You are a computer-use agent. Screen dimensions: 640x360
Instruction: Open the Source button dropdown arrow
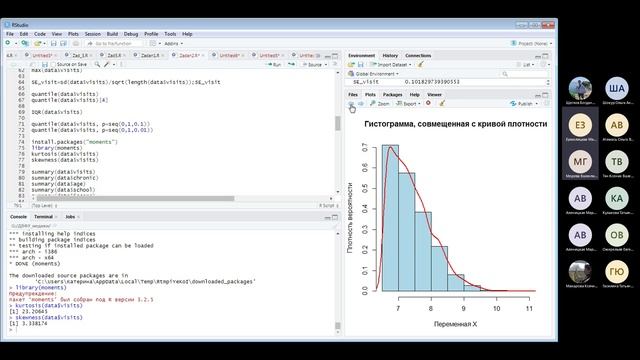[x=326, y=64]
